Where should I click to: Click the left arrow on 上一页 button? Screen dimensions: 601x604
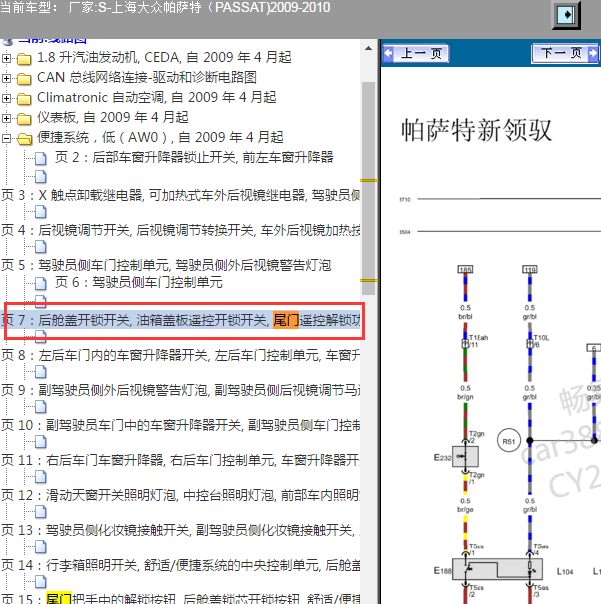[389, 53]
